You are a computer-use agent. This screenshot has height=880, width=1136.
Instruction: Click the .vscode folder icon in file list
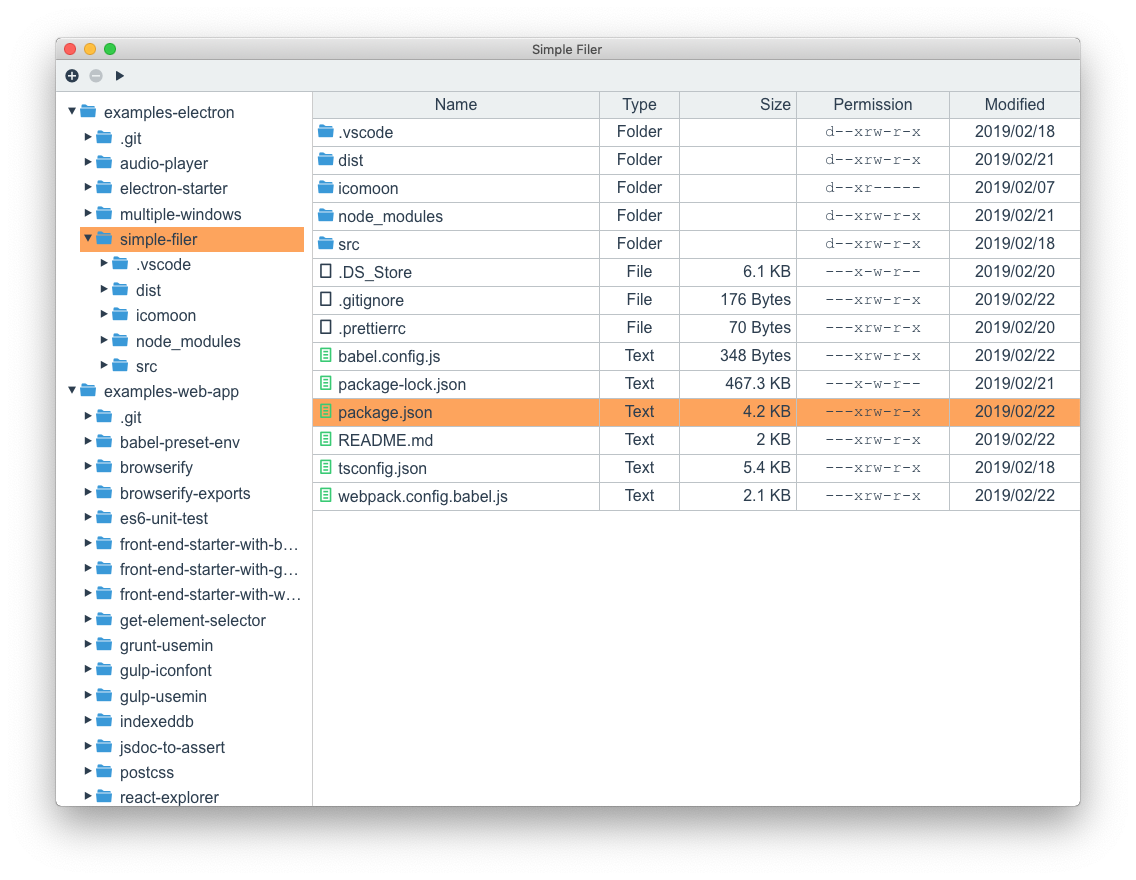(326, 131)
